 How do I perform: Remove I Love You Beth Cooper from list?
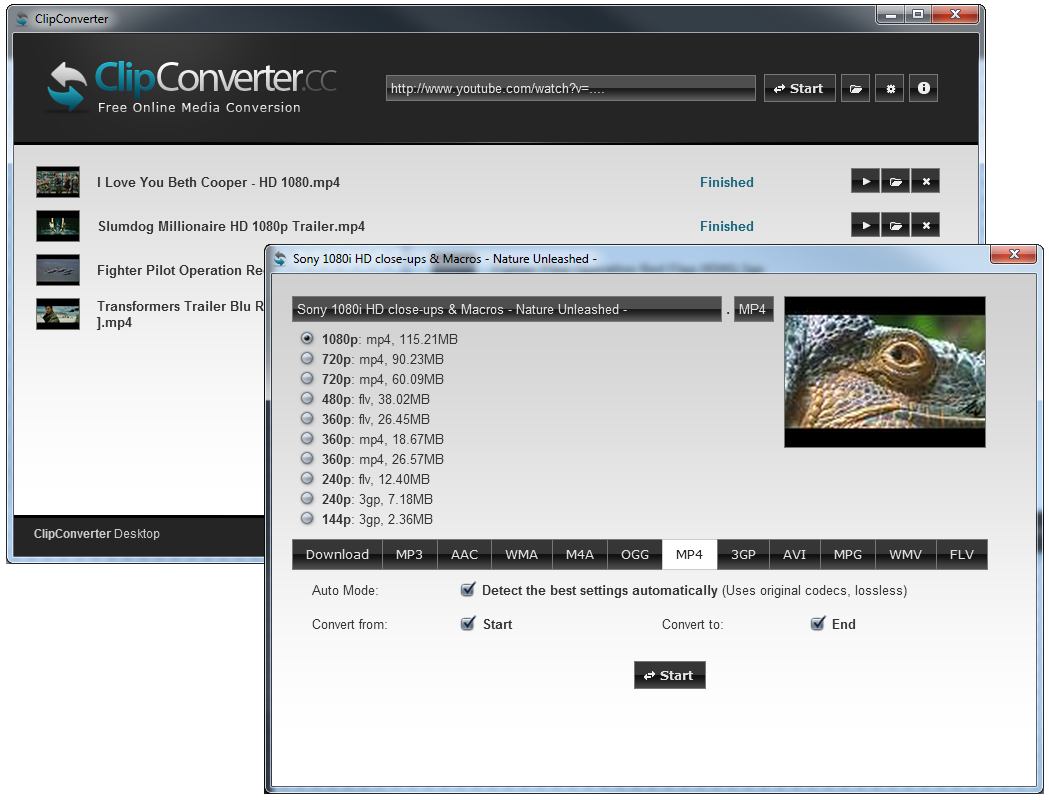tap(925, 181)
